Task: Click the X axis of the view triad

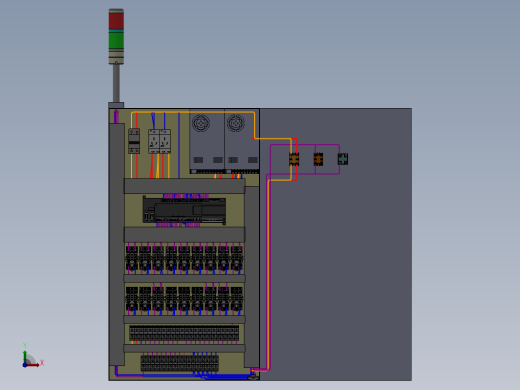Action: click(33, 364)
